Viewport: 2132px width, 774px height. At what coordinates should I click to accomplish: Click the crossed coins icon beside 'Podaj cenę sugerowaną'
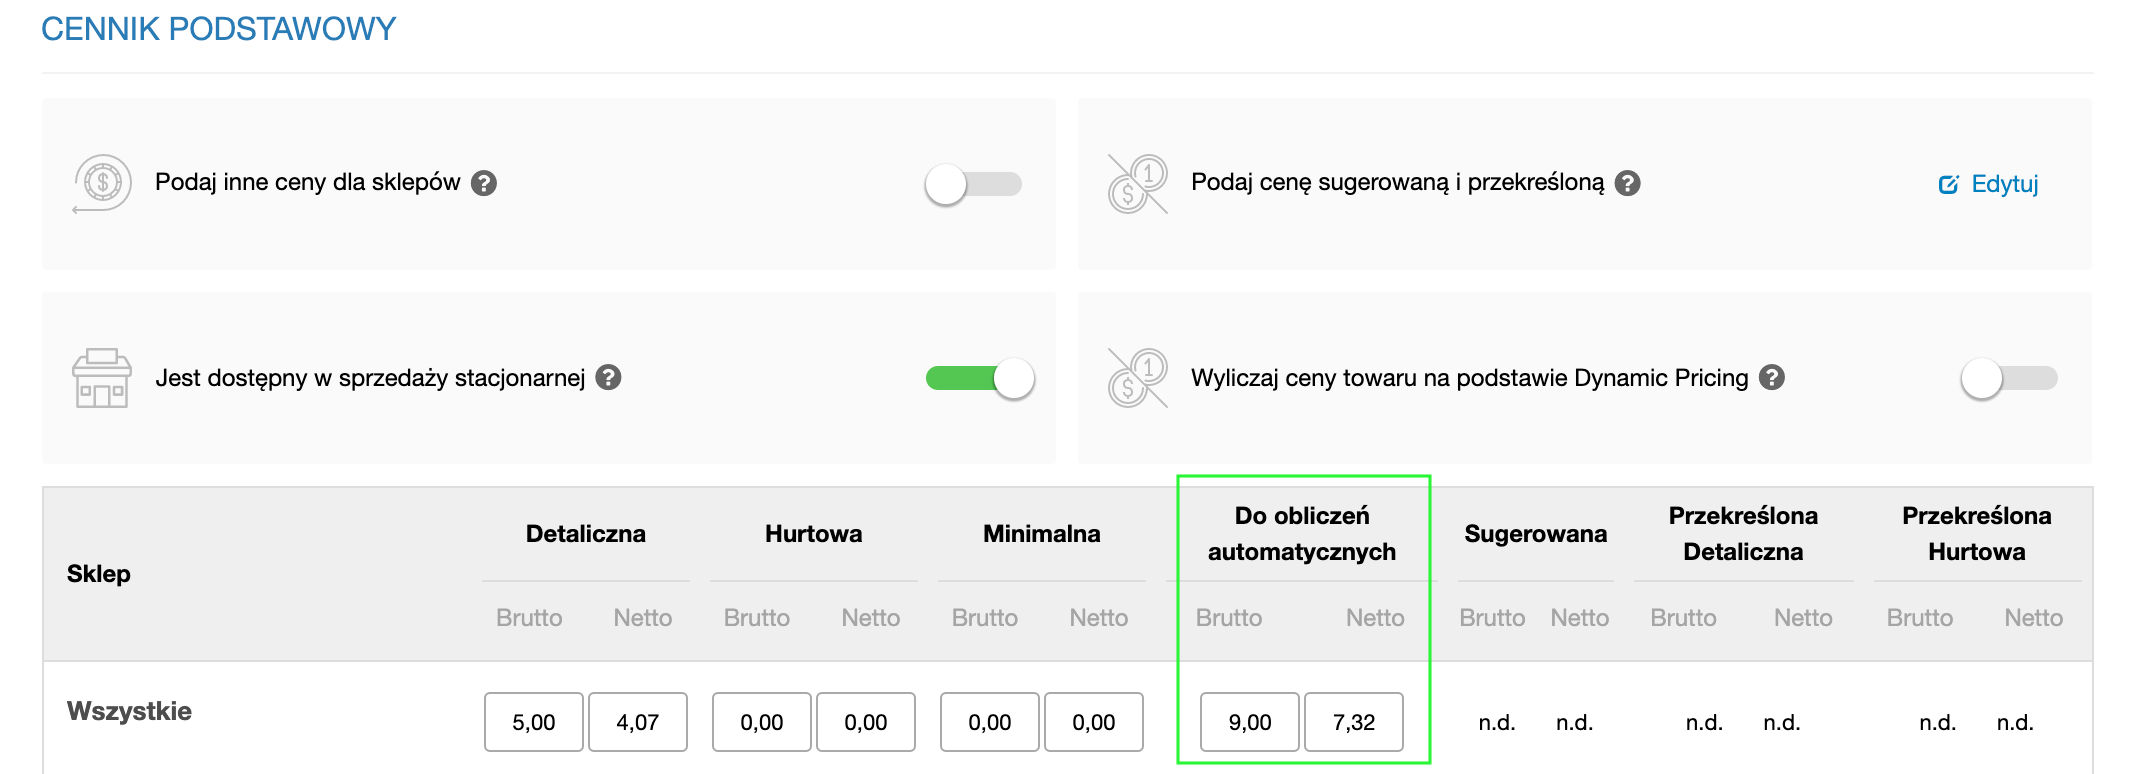tap(1137, 183)
